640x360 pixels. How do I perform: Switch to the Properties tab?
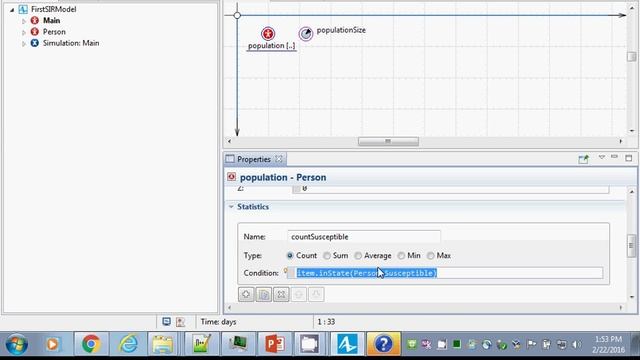pyautogui.click(x=254, y=159)
